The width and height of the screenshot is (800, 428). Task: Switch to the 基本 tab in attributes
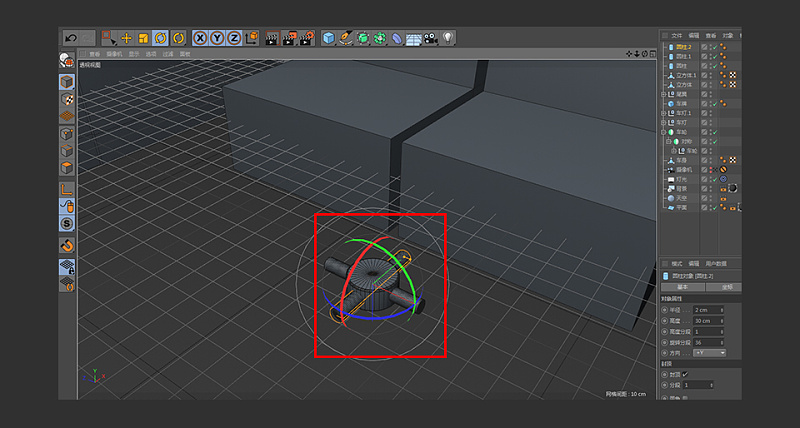pyautogui.click(x=683, y=287)
